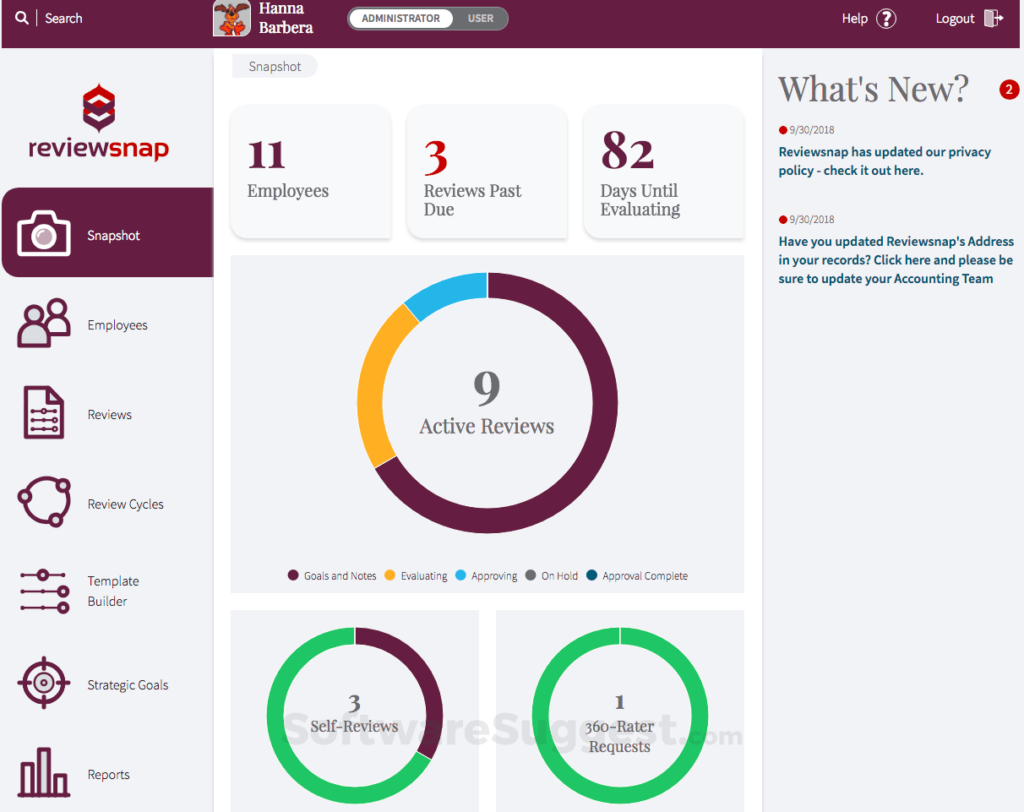Click the Review Cycles circle icon

pyautogui.click(x=44, y=502)
